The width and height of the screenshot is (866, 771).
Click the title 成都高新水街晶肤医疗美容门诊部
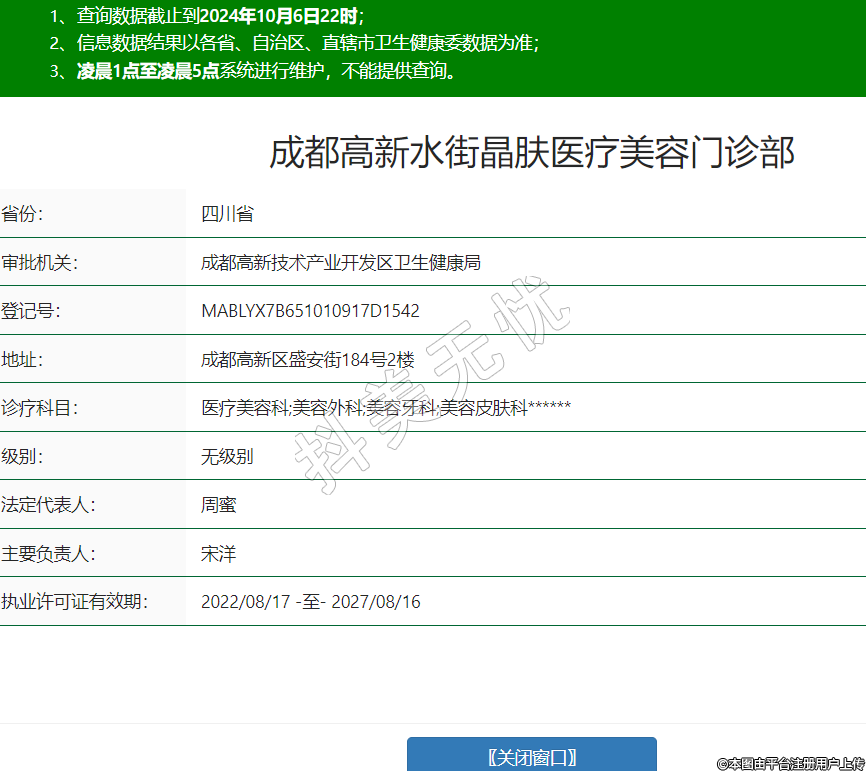pyautogui.click(x=532, y=153)
